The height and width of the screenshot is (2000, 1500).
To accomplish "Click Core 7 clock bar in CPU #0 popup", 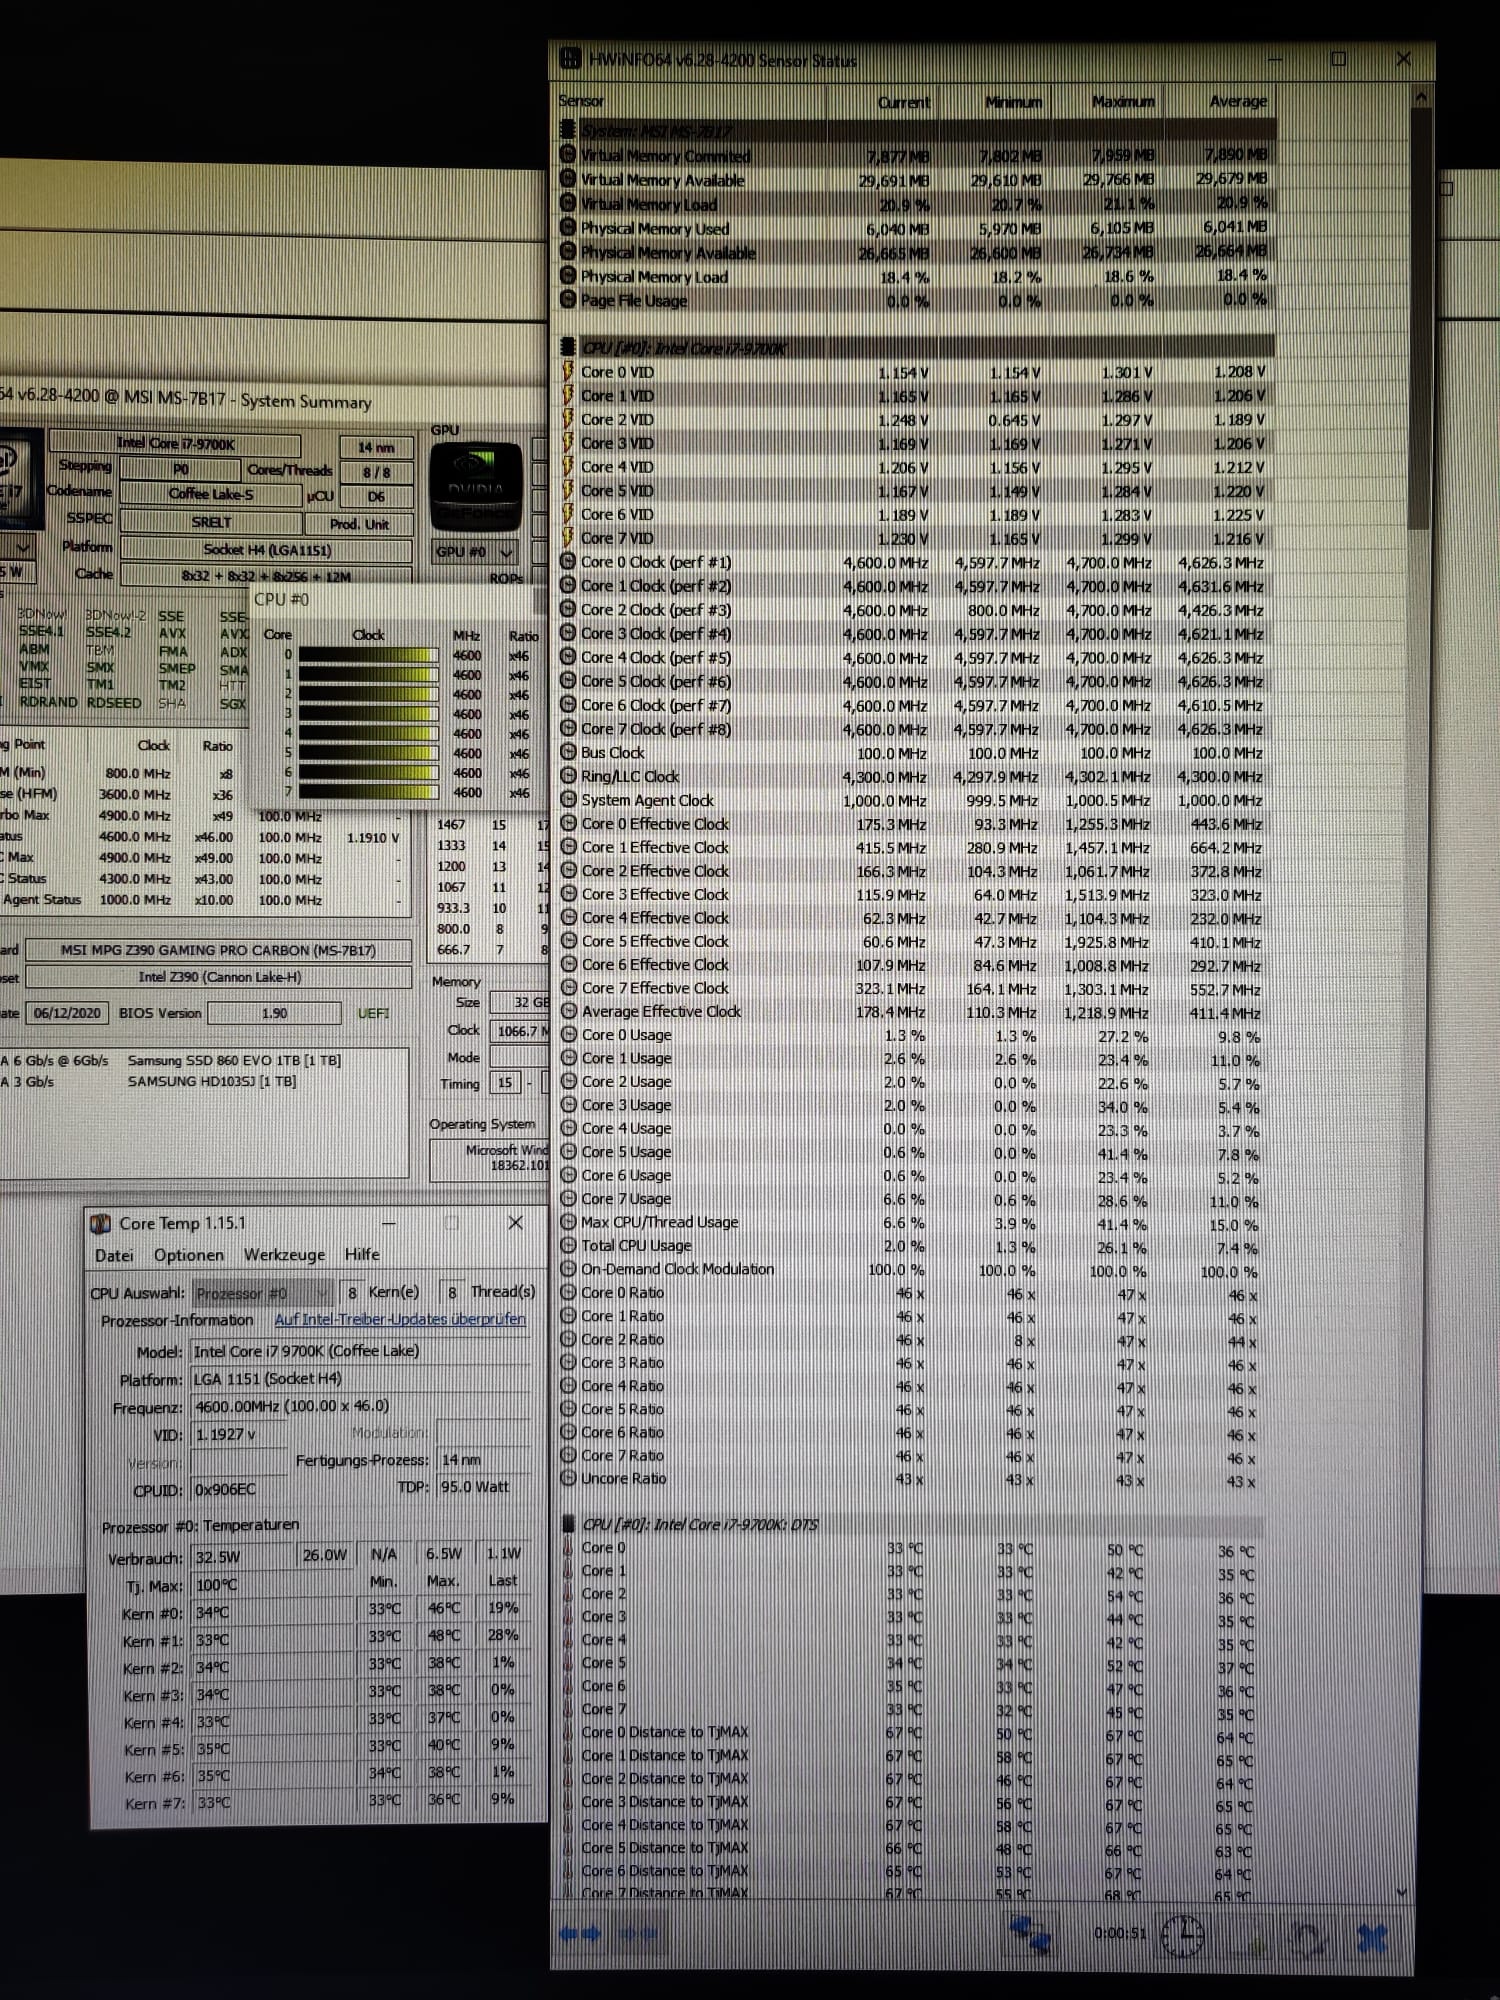I will click(368, 792).
